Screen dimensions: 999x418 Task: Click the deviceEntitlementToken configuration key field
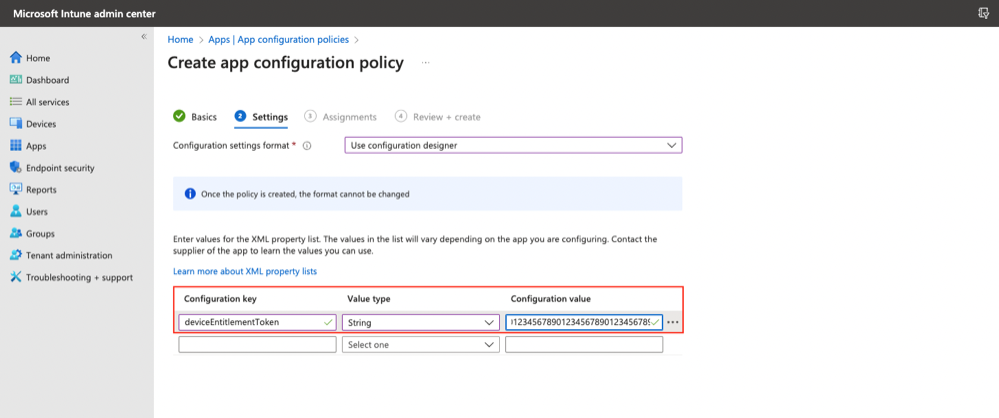point(257,322)
